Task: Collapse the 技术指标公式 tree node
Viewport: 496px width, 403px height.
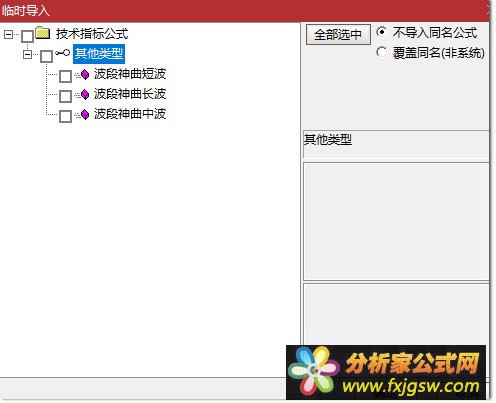Action: coord(8,34)
